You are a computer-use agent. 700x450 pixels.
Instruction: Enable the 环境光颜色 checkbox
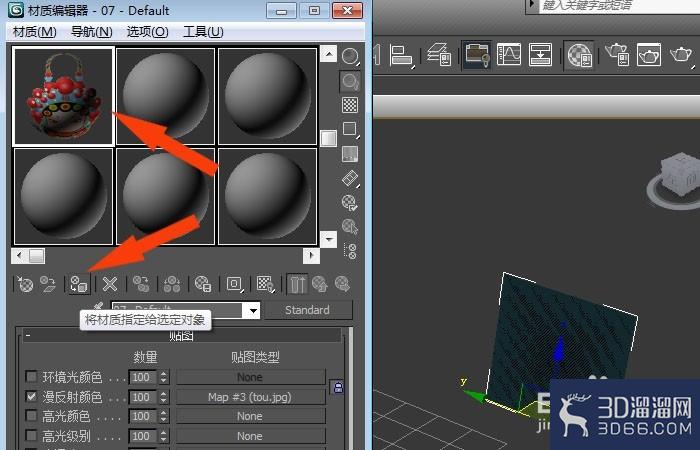pyautogui.click(x=31, y=377)
